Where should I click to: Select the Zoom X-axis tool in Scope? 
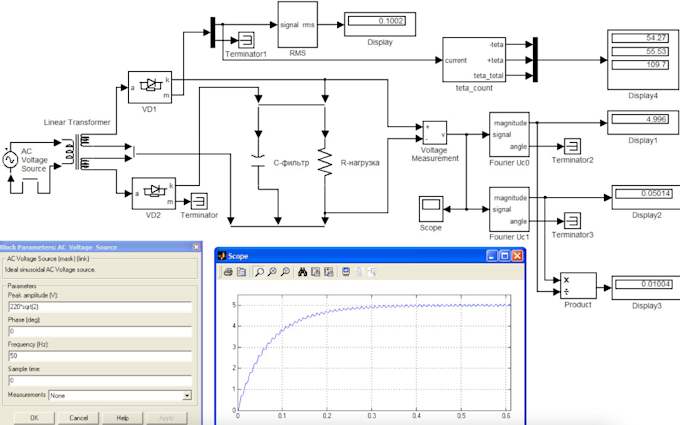point(272,272)
